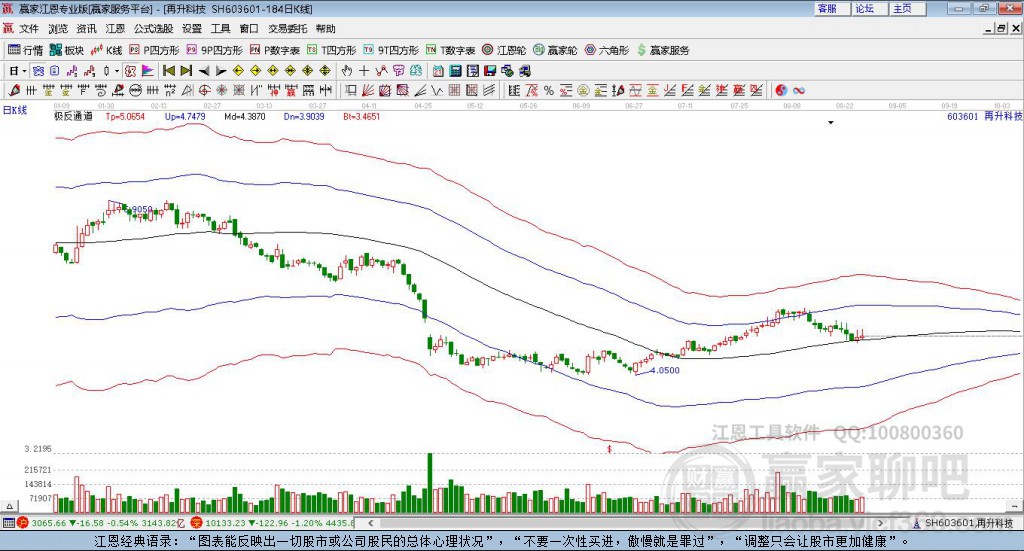Open the 浏览 menu
Viewport: 1024px width, 551px height.
click(x=57, y=29)
